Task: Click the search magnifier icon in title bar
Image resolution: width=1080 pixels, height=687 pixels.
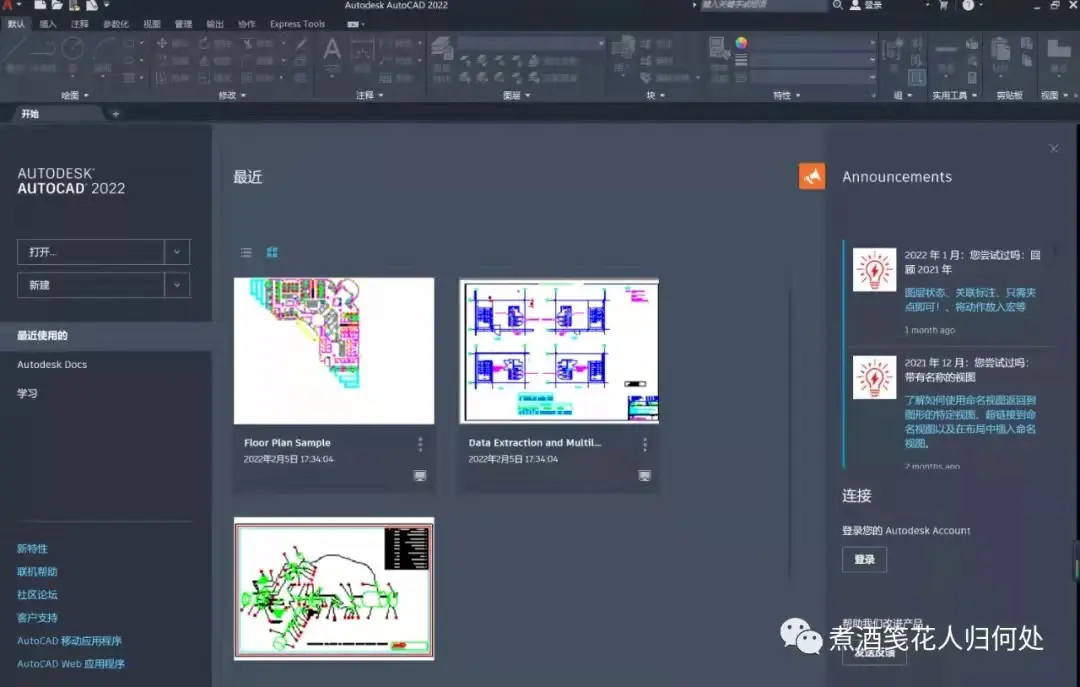Action: pyautogui.click(x=838, y=5)
